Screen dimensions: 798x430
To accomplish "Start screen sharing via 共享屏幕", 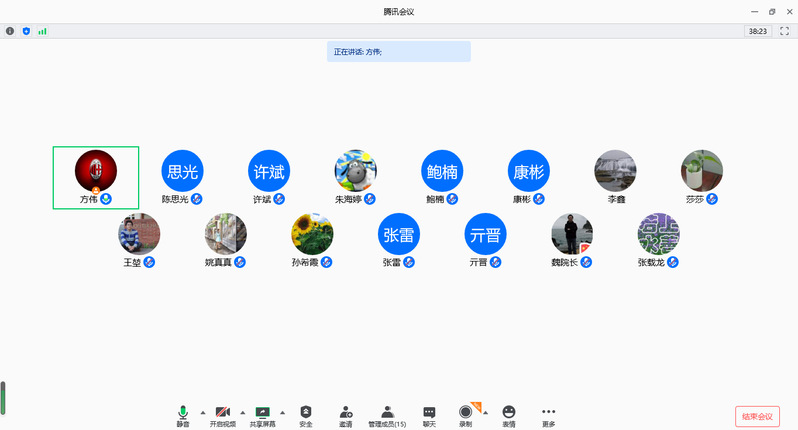I will pyautogui.click(x=262, y=414).
